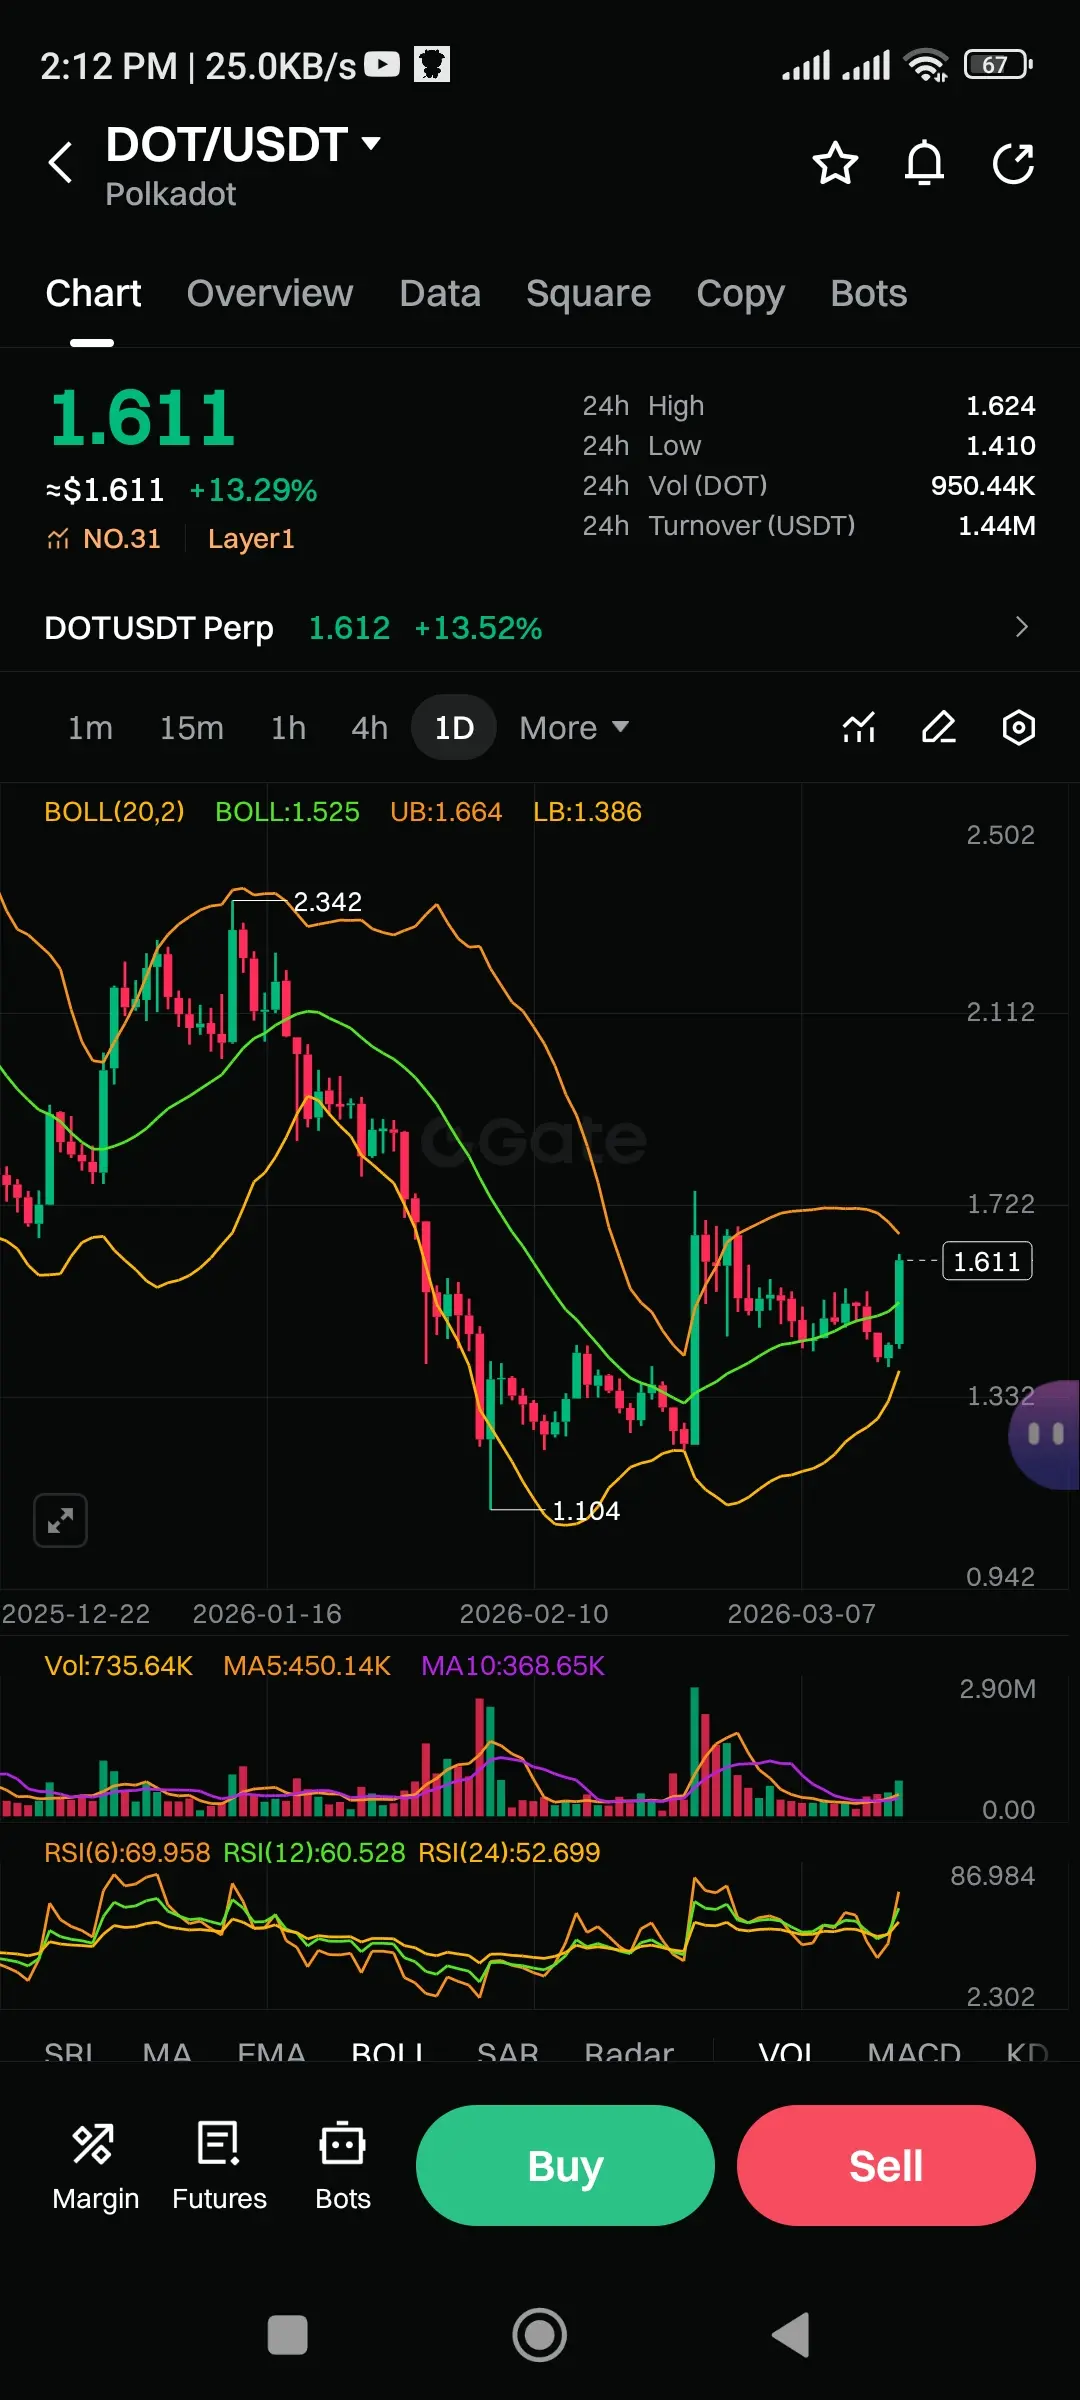Tap the DOTUSDT Perp label
This screenshot has width=1080, height=2400.
pyautogui.click(x=159, y=628)
